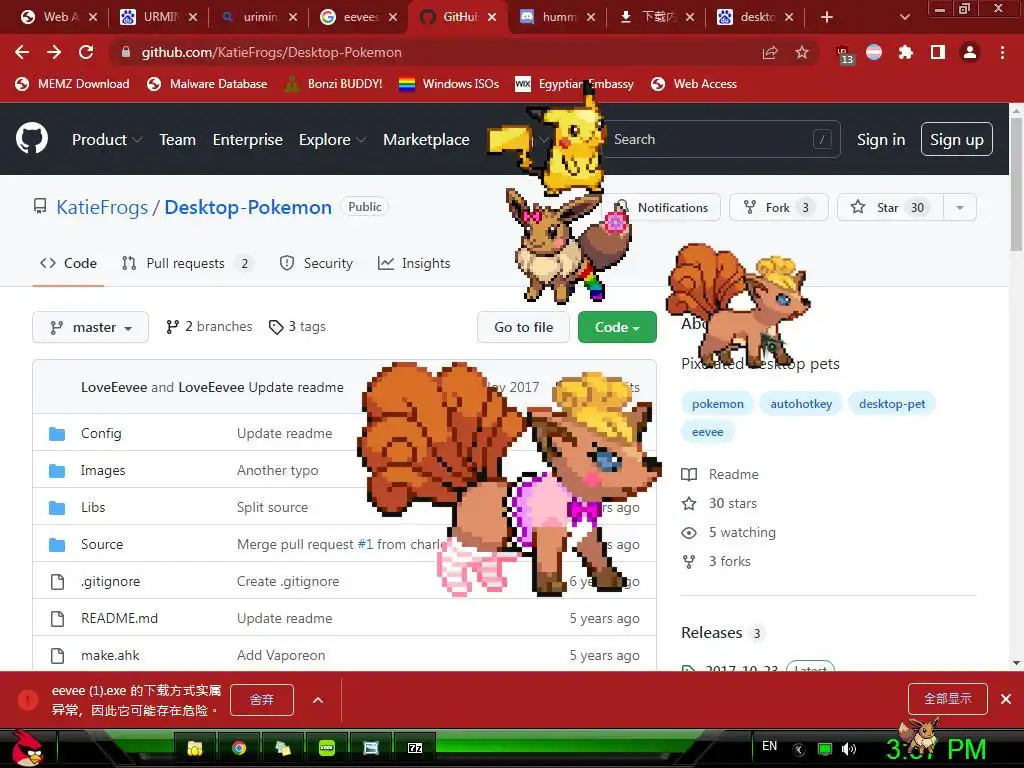Click the share page icon in the address bar
Image resolution: width=1024 pixels, height=768 pixels.
[x=770, y=52]
